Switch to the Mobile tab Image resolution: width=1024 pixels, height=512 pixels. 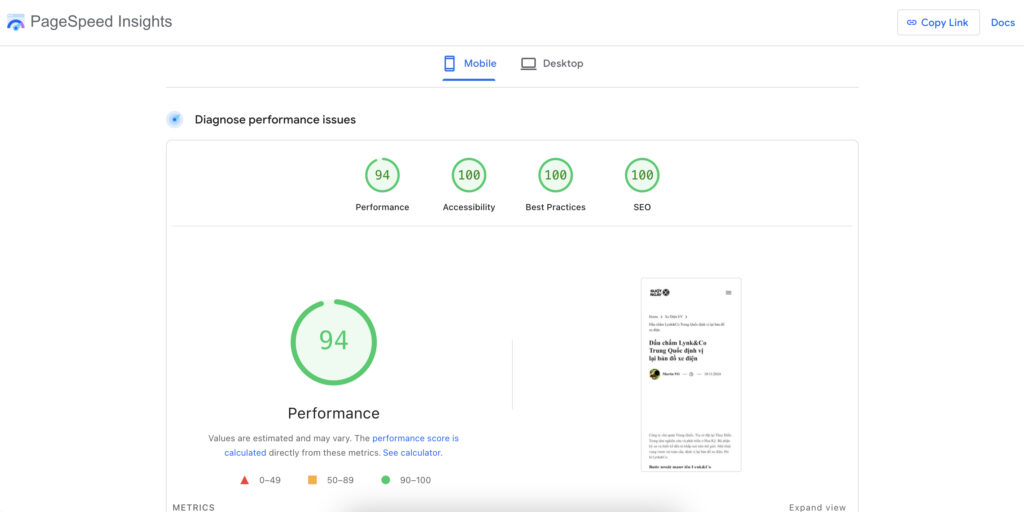[x=469, y=64]
